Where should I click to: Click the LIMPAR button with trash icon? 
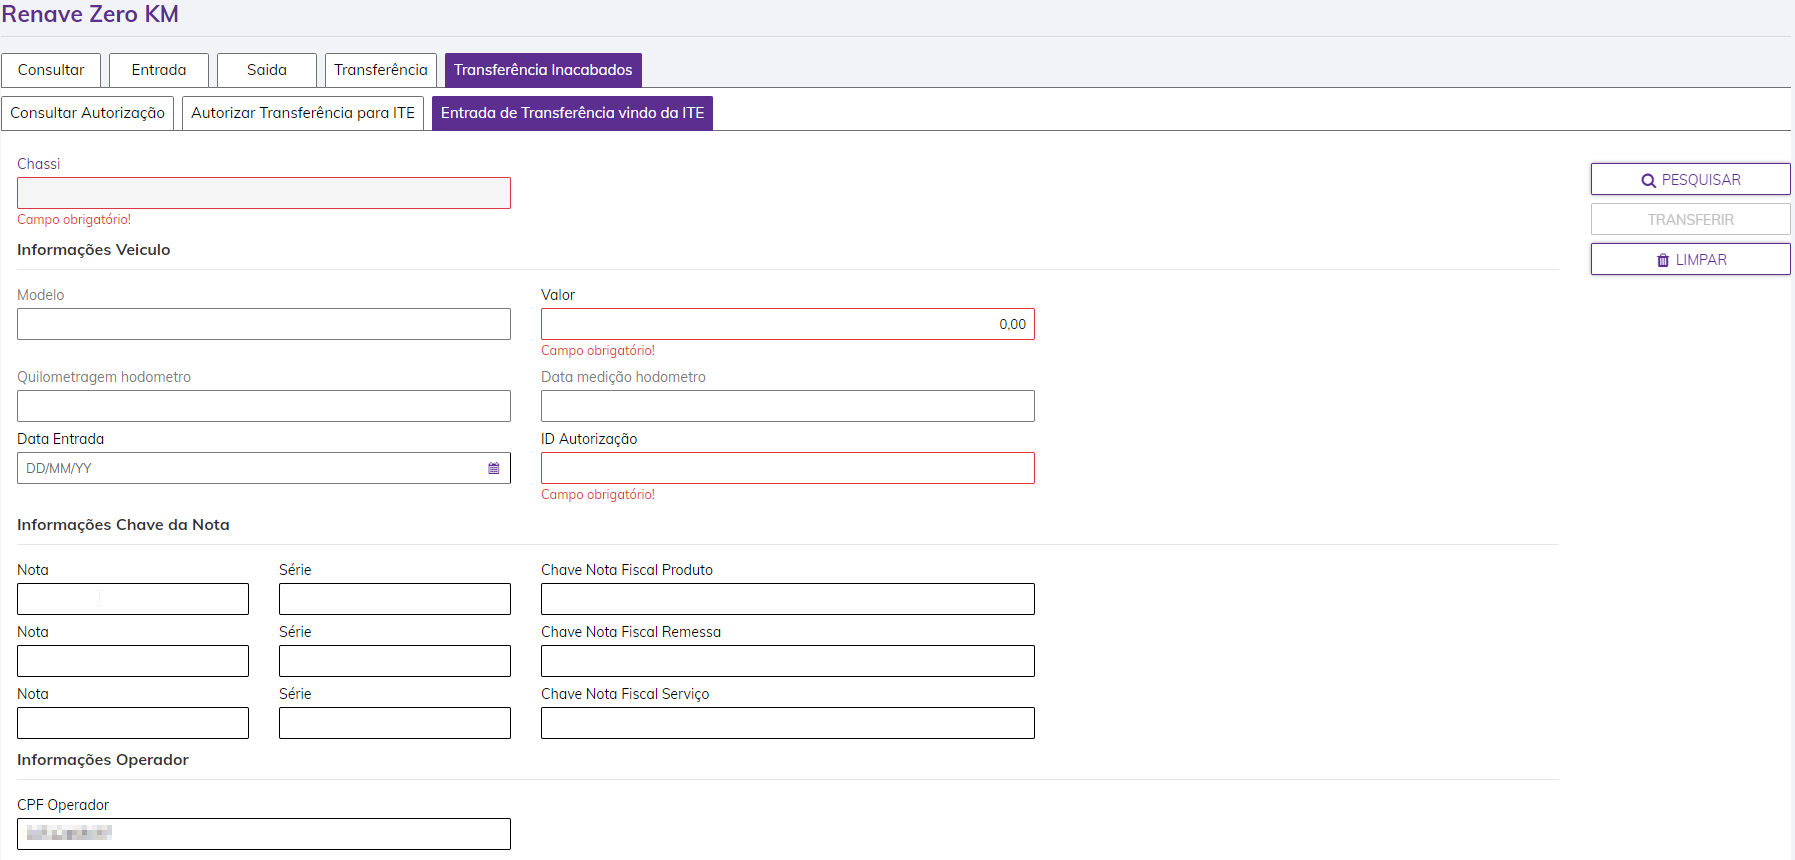(1690, 260)
